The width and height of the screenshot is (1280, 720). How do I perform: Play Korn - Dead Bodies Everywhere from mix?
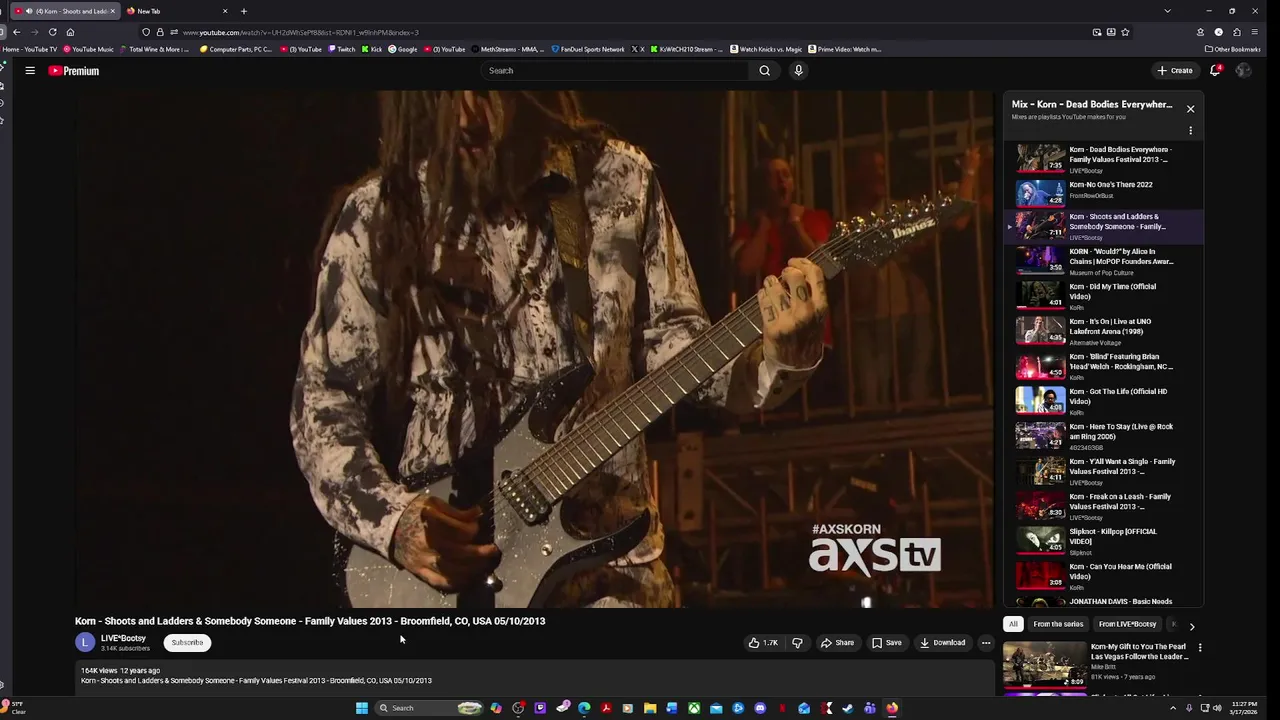[1105, 159]
